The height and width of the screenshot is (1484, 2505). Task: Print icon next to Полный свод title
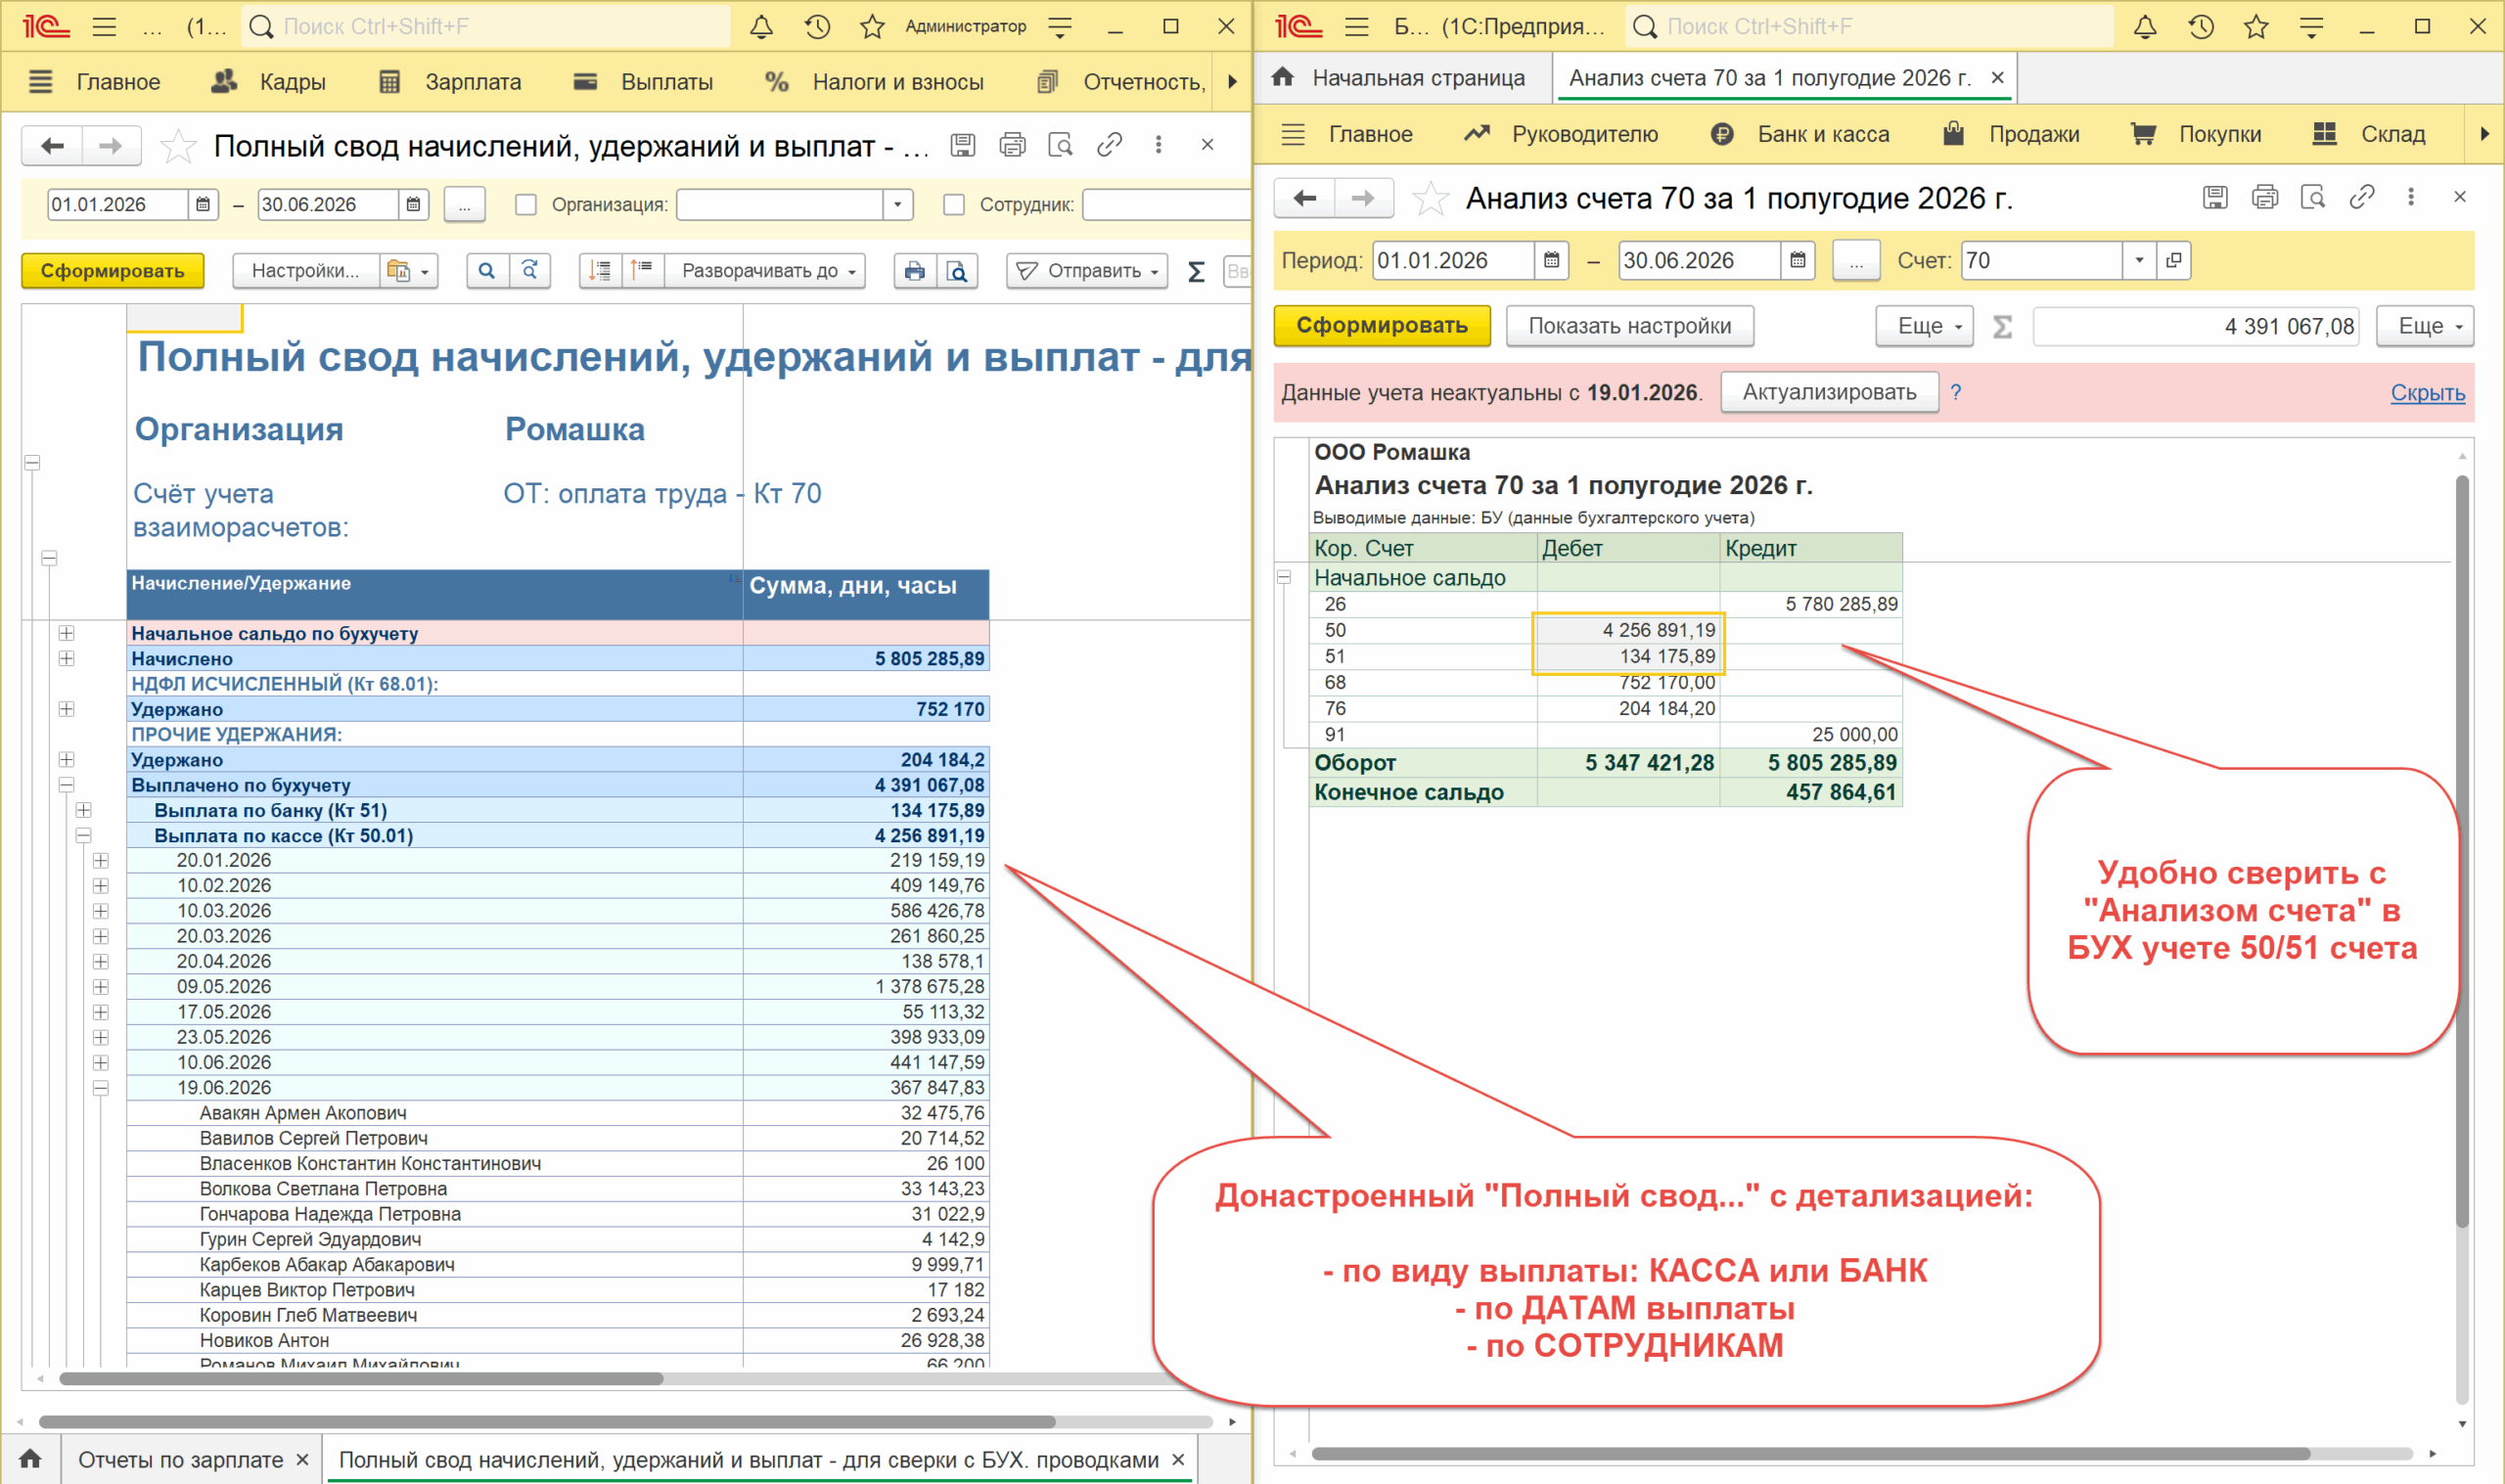click(1012, 145)
